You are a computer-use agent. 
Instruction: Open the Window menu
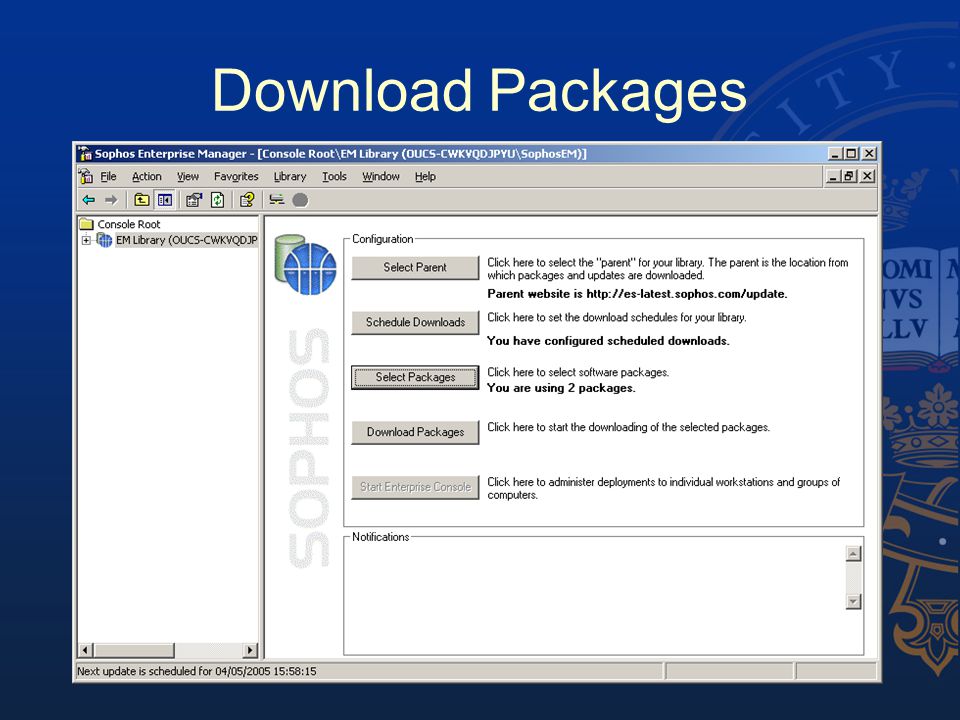pyautogui.click(x=381, y=176)
